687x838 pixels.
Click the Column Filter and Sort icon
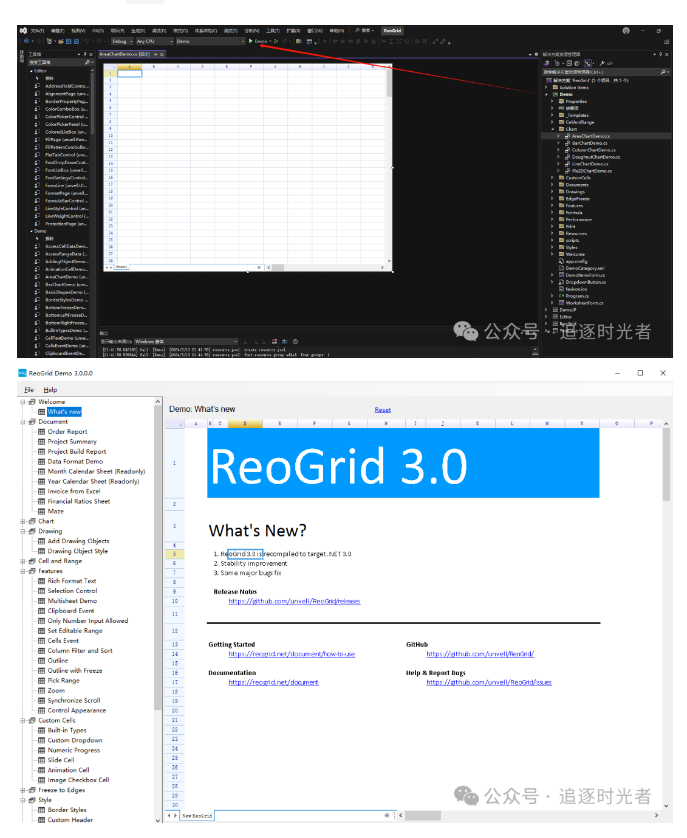[x=42, y=651]
